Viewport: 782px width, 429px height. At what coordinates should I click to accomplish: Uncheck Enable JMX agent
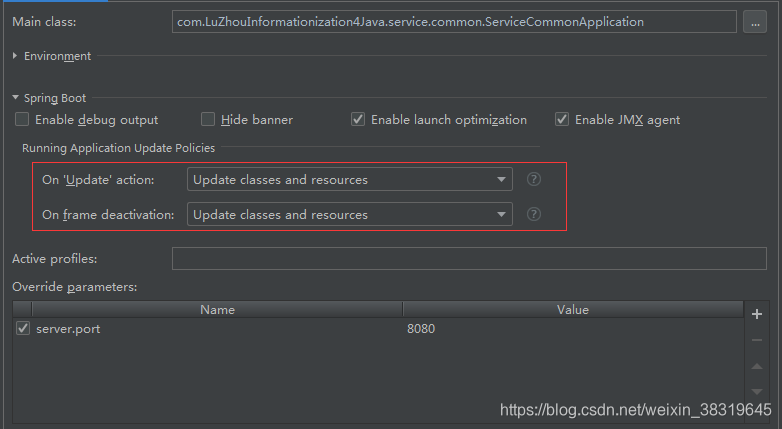(562, 119)
